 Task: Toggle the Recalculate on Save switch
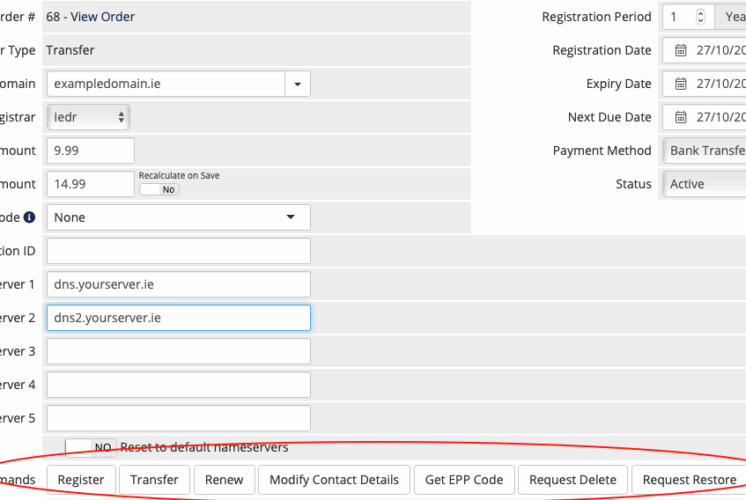(x=159, y=189)
